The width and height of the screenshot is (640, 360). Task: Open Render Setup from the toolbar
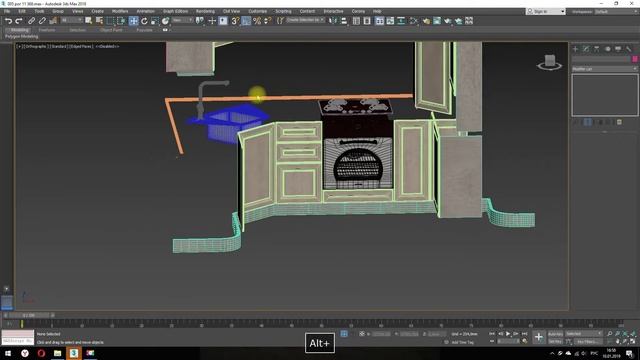426,21
